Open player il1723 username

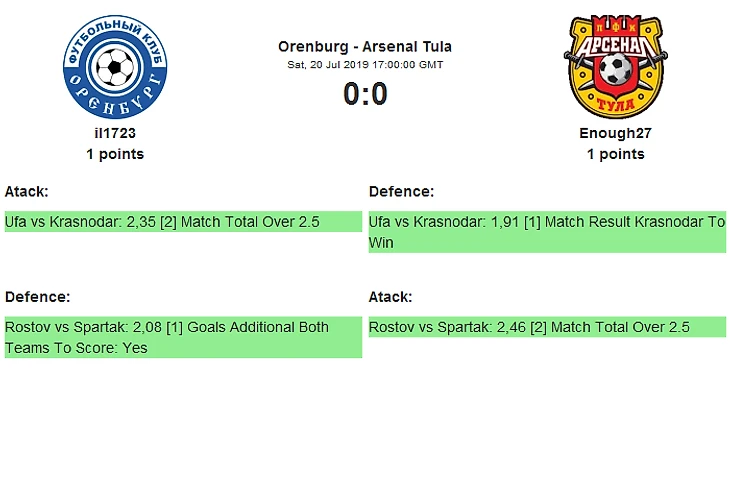[115, 134]
